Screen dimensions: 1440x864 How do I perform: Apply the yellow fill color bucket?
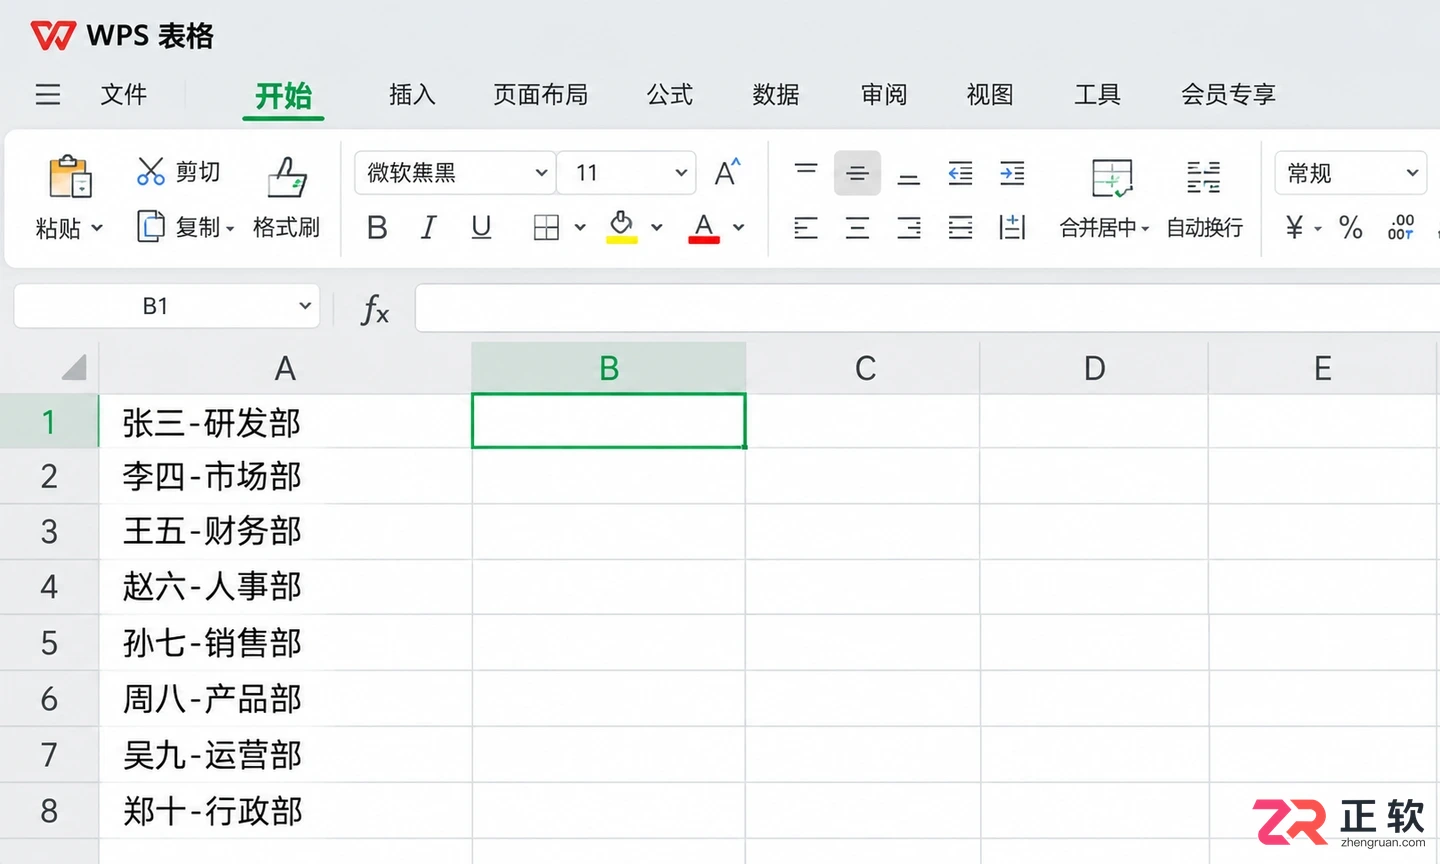(x=621, y=227)
